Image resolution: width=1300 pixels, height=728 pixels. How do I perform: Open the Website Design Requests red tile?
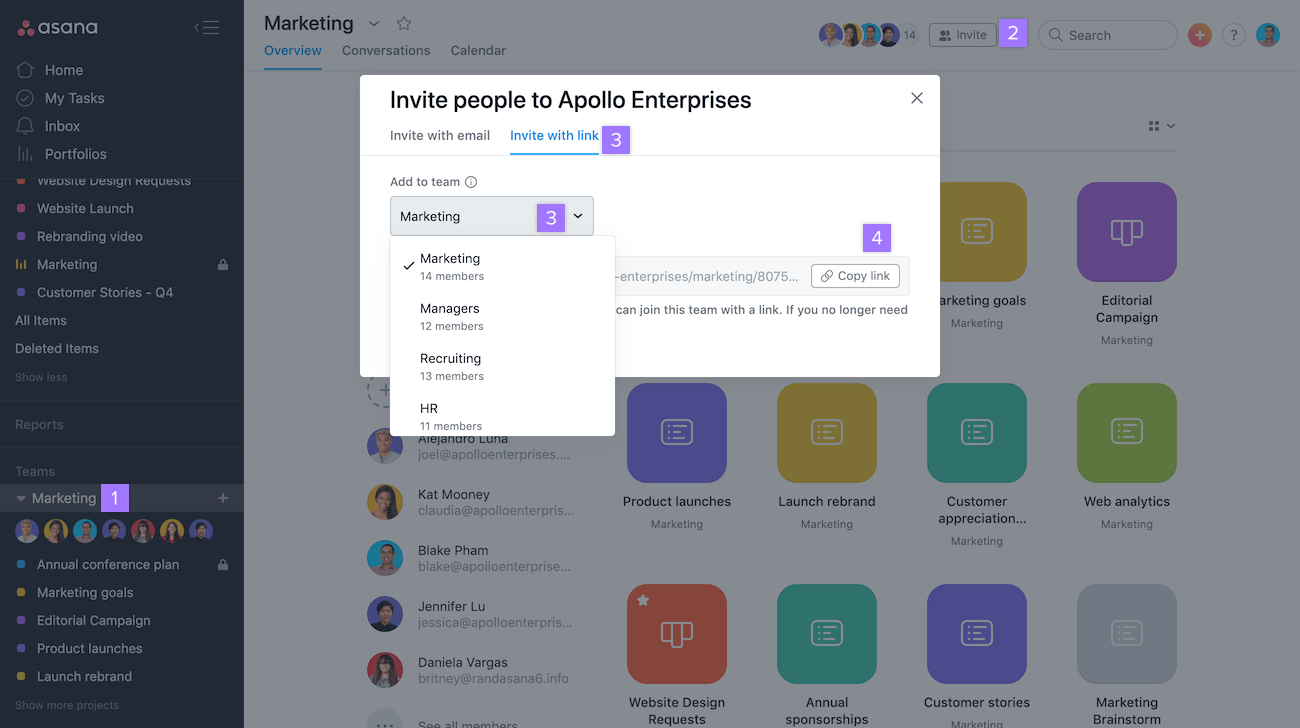[677, 634]
